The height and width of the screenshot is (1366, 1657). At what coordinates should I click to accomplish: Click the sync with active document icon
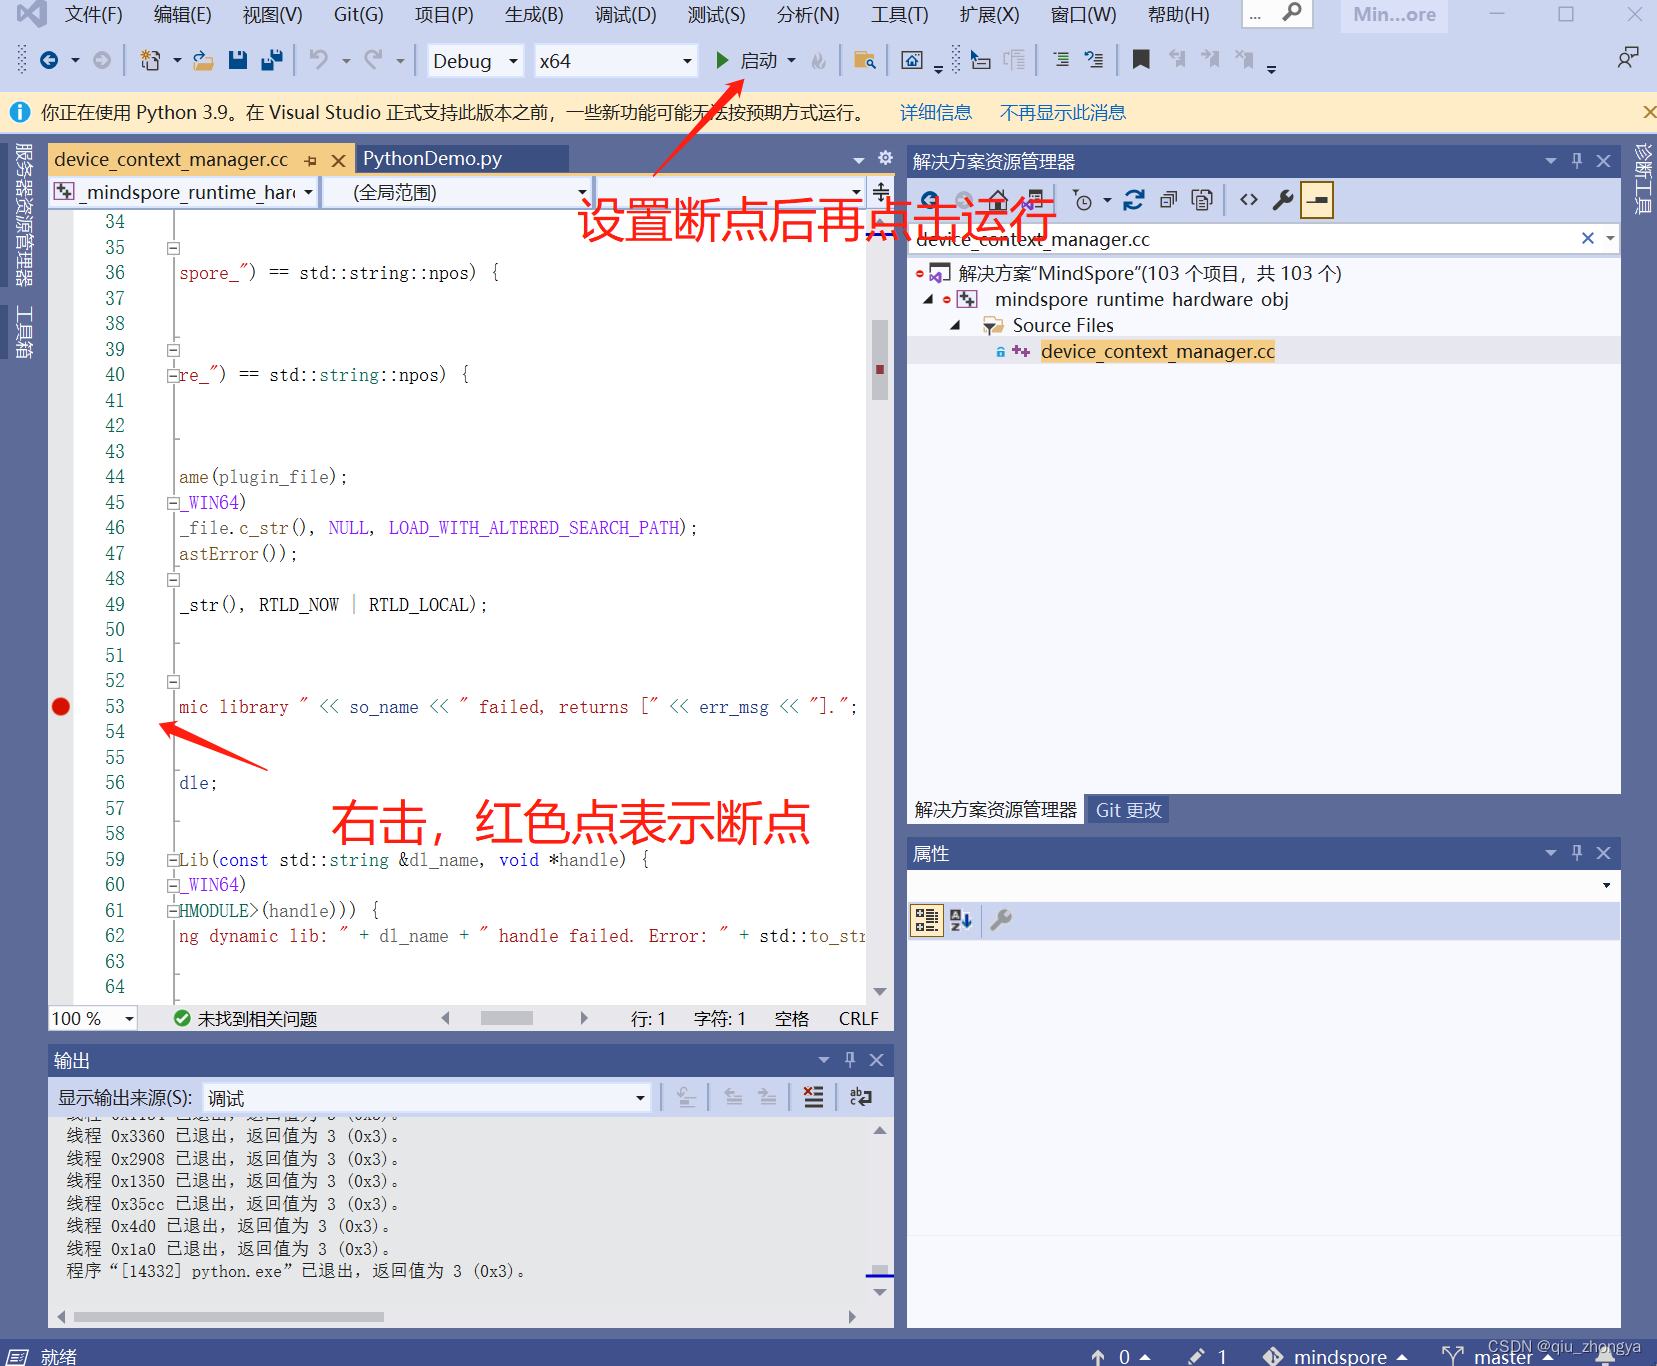[1133, 200]
